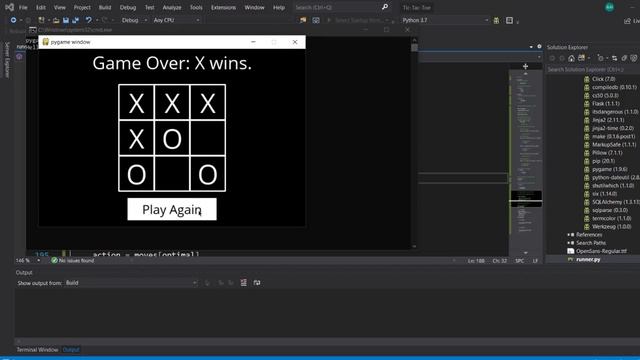Open the Project menu
This screenshot has height=360, width=640.
pos(82,7)
